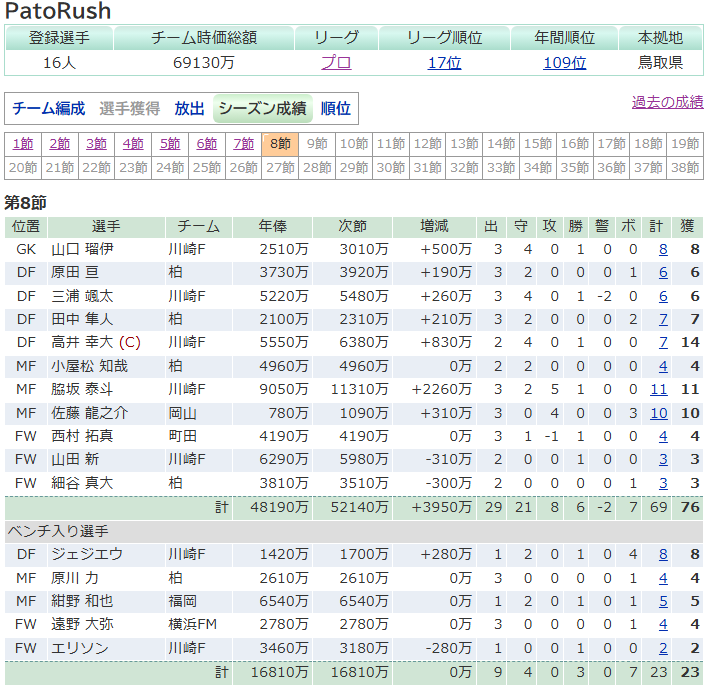Image resolution: width=707 pixels, height=687 pixels.
Task: Click team name 岡山
Action: 182,413
